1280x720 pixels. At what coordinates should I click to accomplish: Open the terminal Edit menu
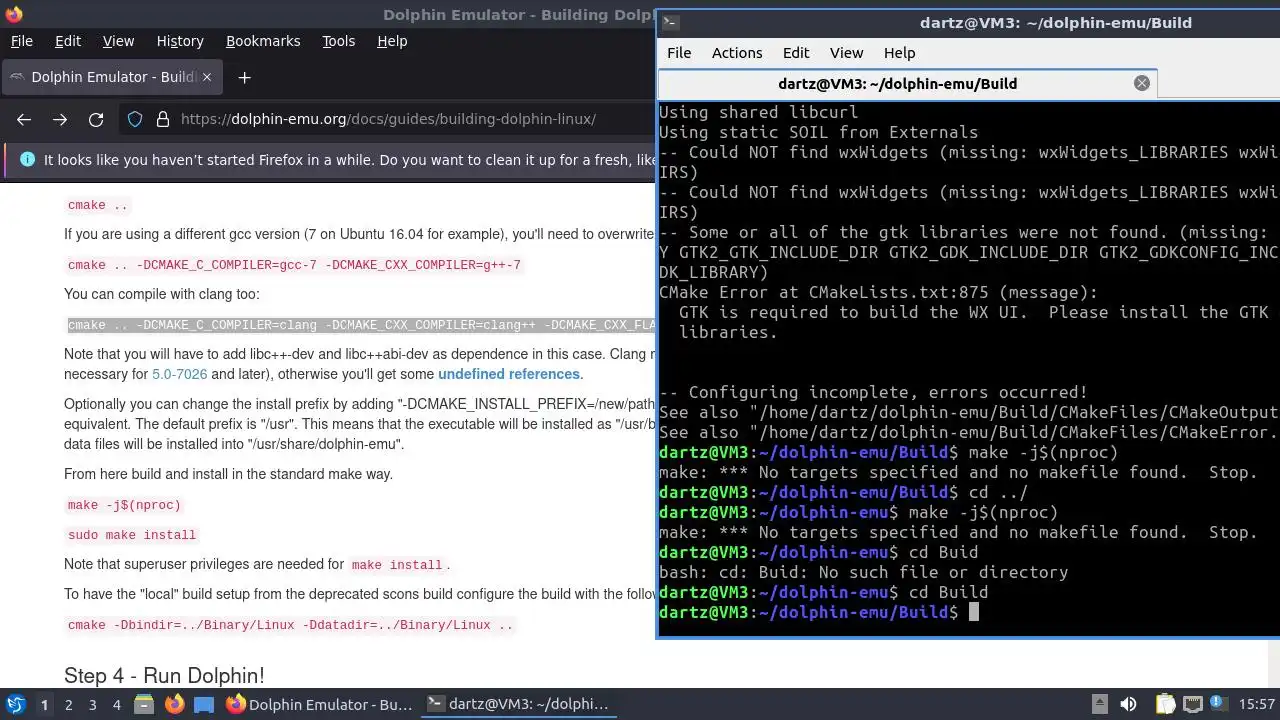pos(796,53)
